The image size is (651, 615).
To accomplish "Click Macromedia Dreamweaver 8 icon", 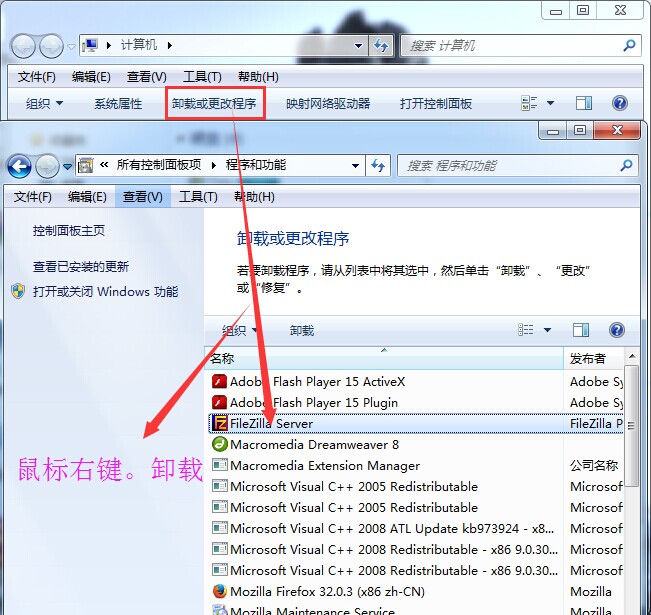I will click(219, 444).
